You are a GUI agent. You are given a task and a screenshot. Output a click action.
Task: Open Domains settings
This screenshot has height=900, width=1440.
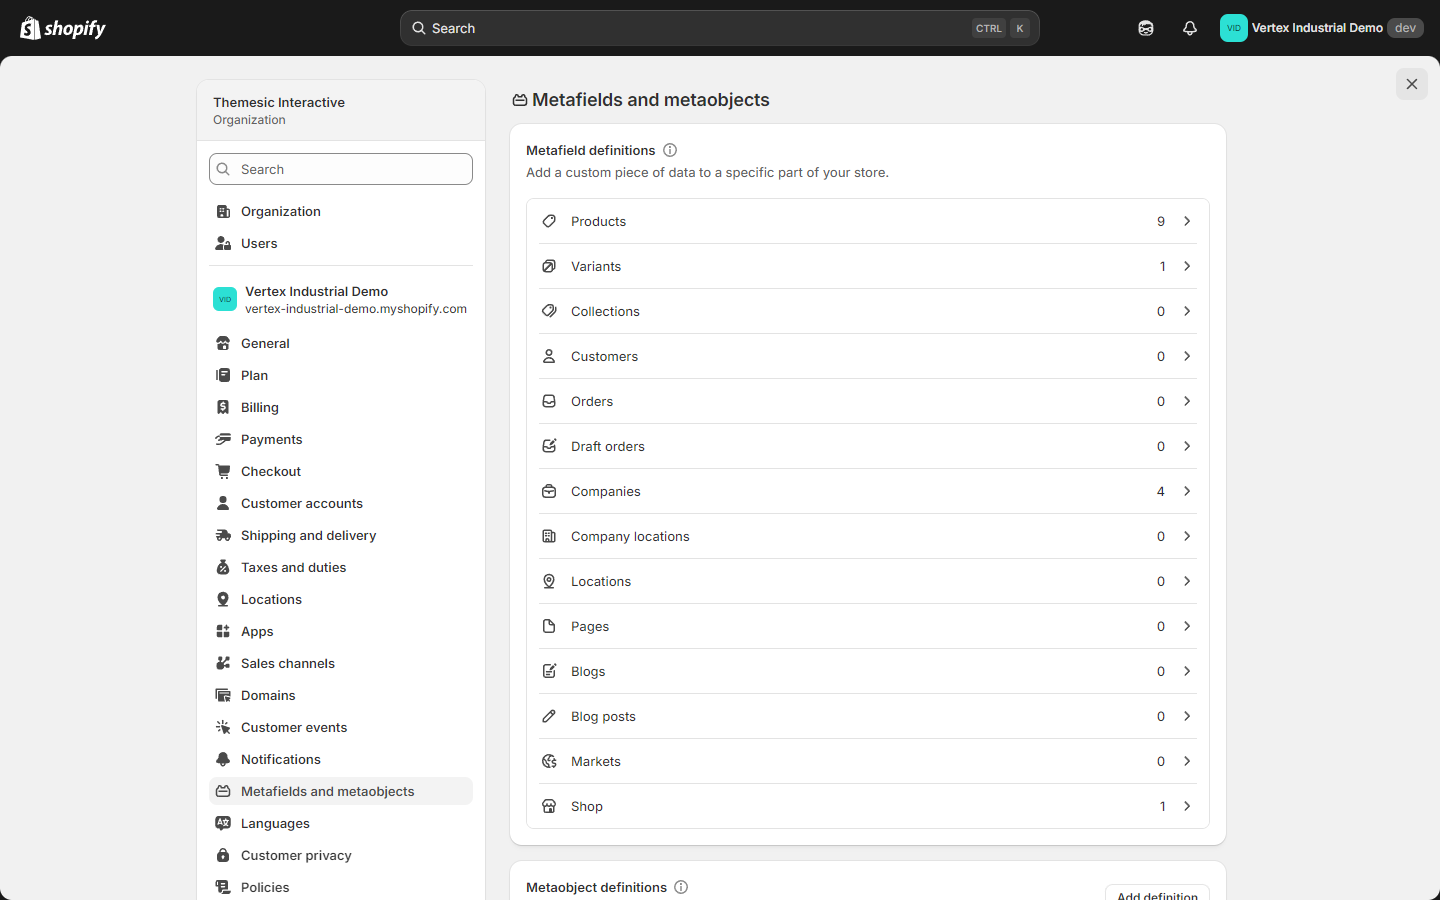tap(341, 695)
